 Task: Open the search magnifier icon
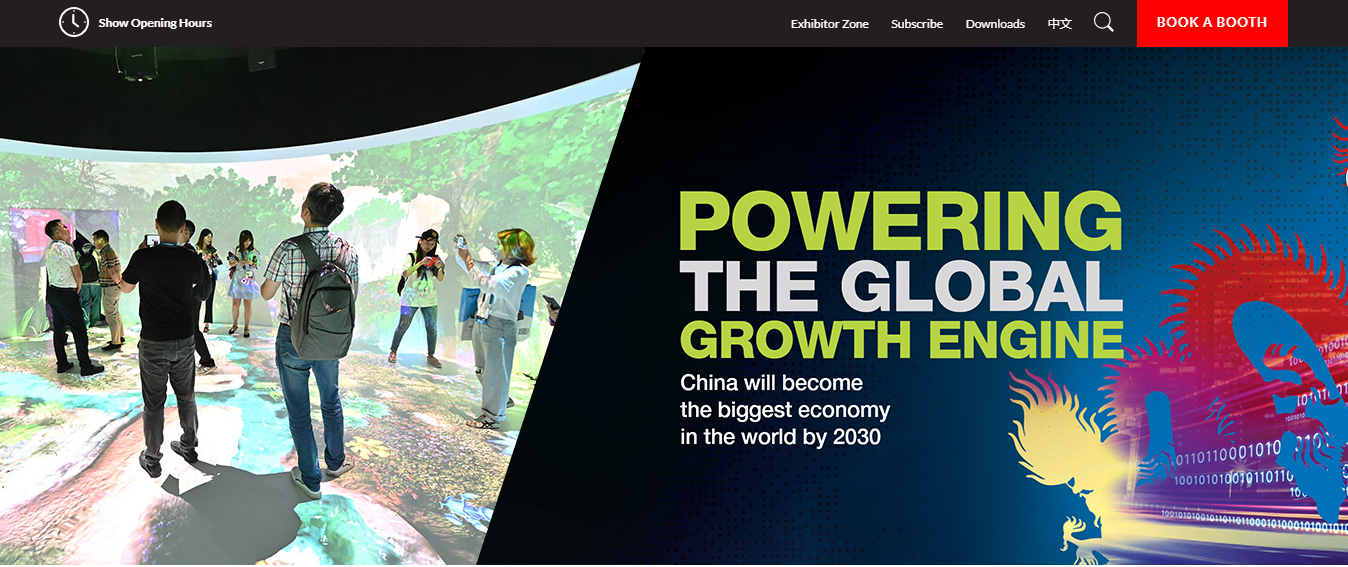pyautogui.click(x=1103, y=22)
